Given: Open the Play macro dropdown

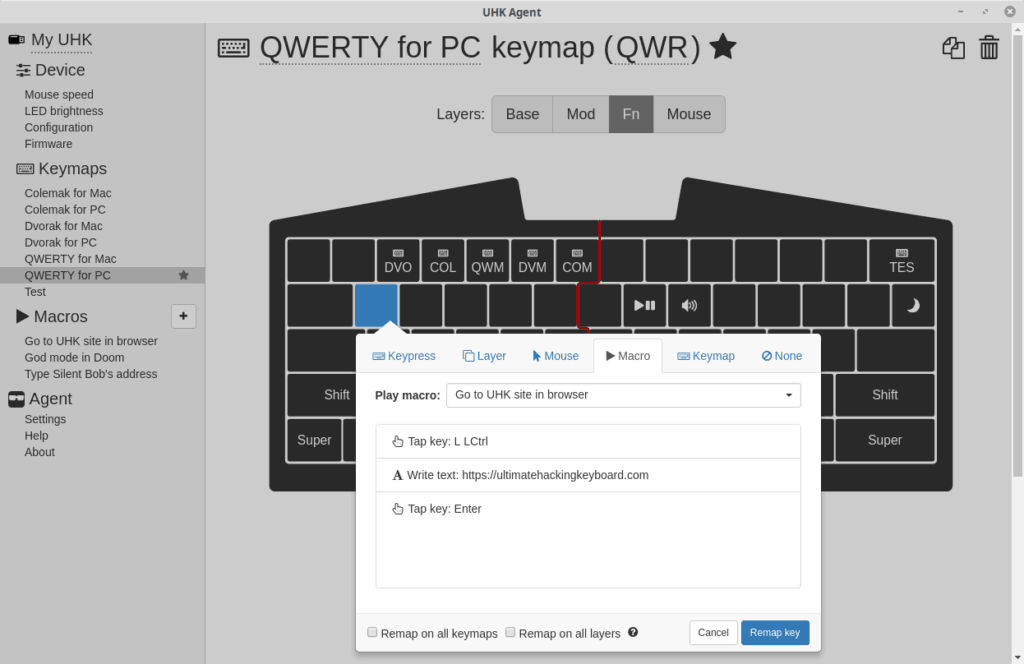Looking at the screenshot, I should tap(623, 395).
